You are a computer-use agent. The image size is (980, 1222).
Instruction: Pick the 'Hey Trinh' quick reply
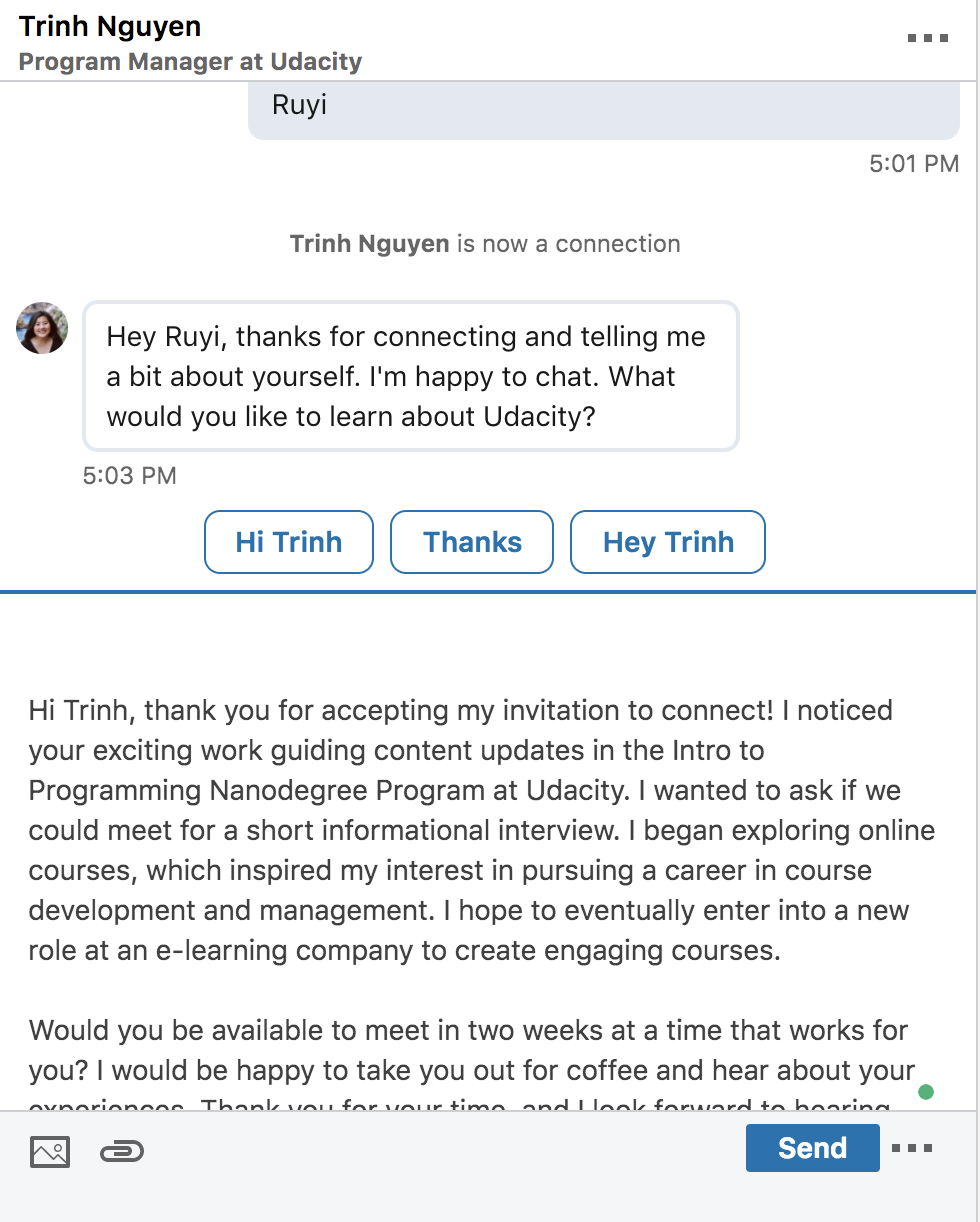tap(668, 542)
